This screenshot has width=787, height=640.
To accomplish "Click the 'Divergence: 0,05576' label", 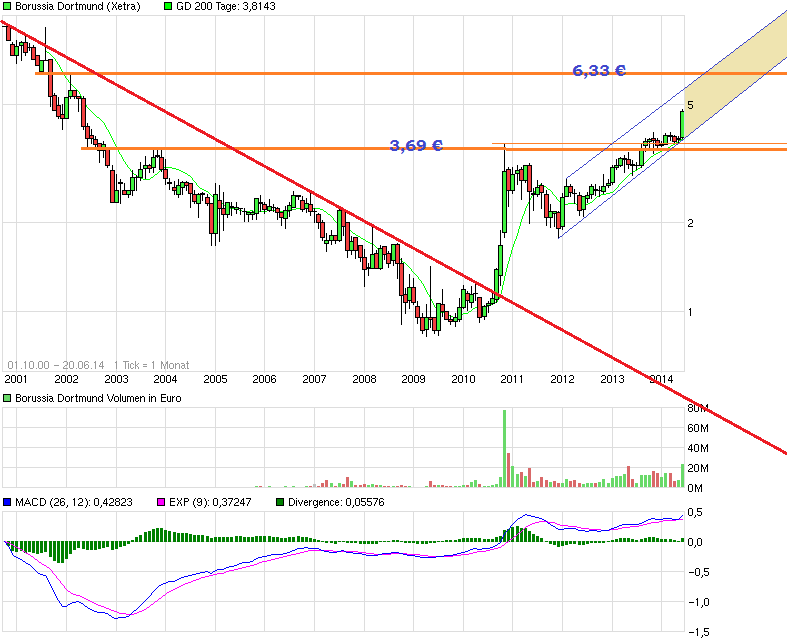I will [336, 502].
